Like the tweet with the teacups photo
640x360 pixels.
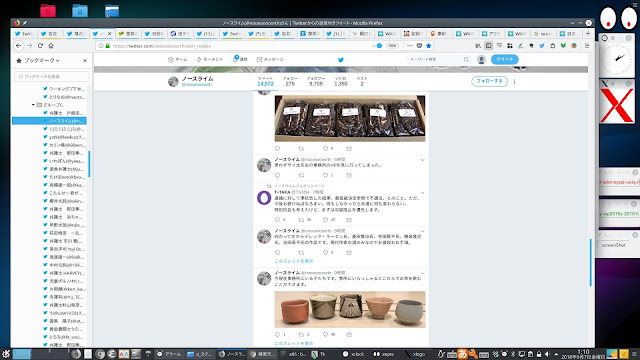pos(325,334)
